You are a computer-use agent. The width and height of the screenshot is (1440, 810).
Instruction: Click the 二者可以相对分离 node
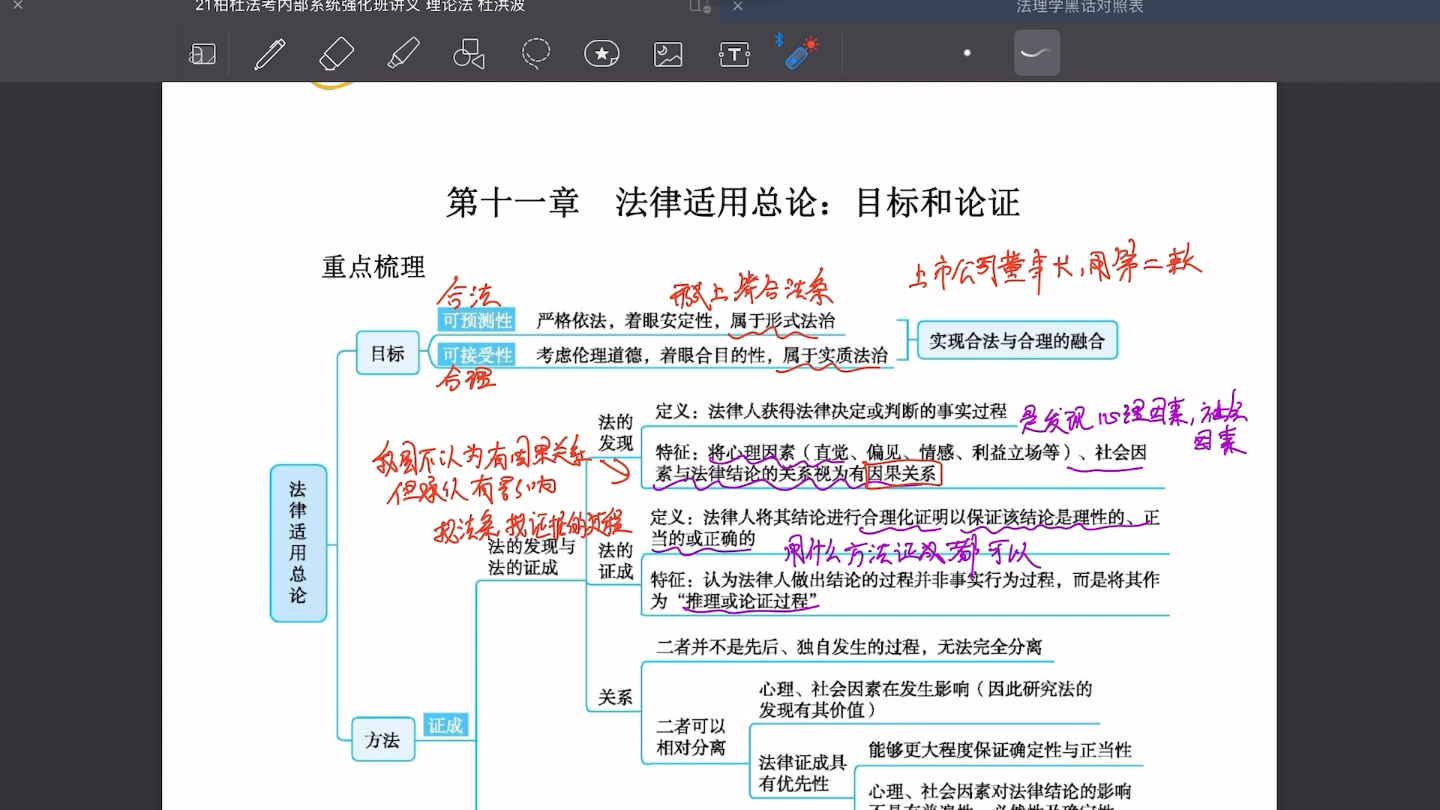tap(691, 737)
